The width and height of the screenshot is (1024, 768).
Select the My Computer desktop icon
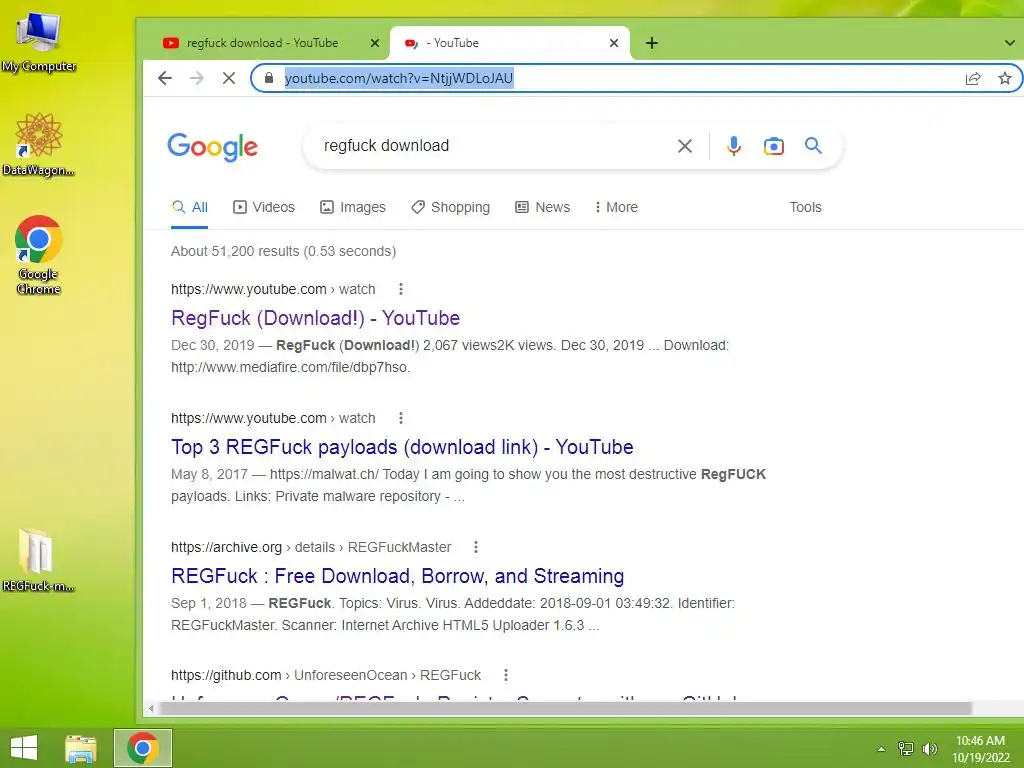click(39, 42)
